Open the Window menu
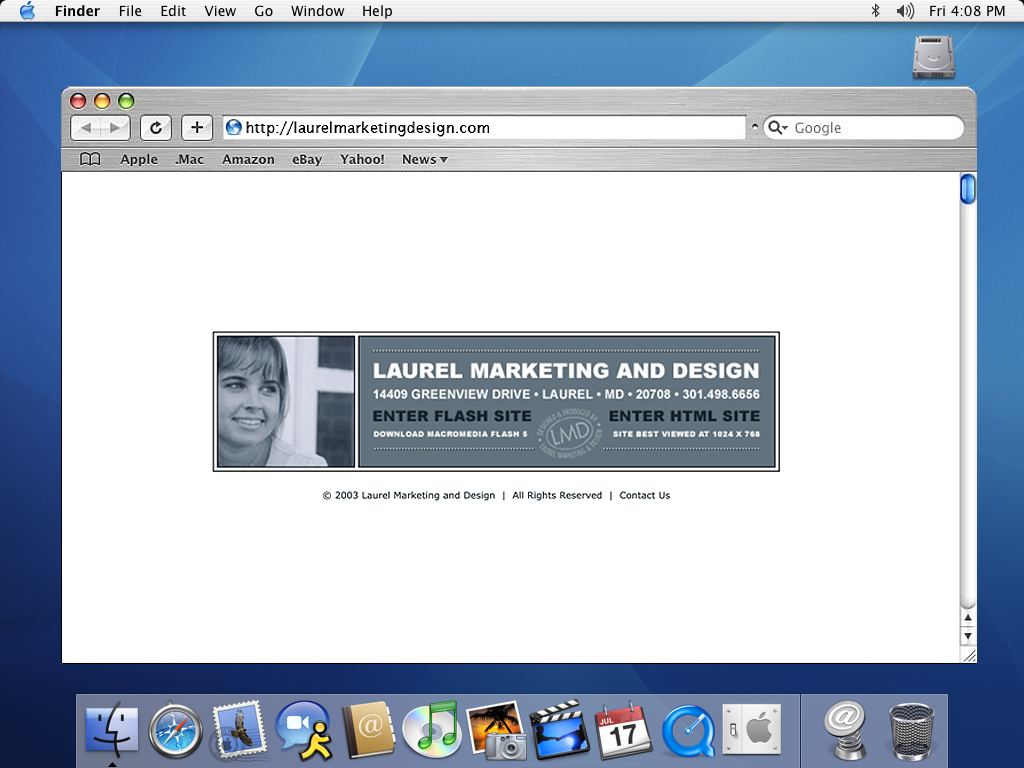 click(x=317, y=11)
